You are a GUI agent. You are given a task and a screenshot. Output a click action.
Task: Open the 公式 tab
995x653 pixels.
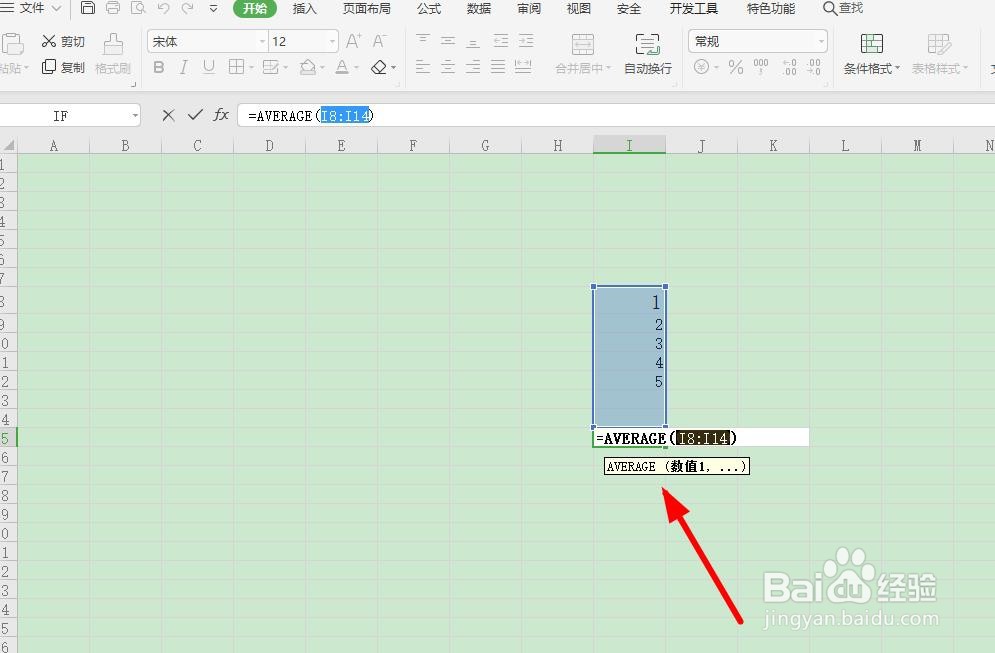click(429, 8)
